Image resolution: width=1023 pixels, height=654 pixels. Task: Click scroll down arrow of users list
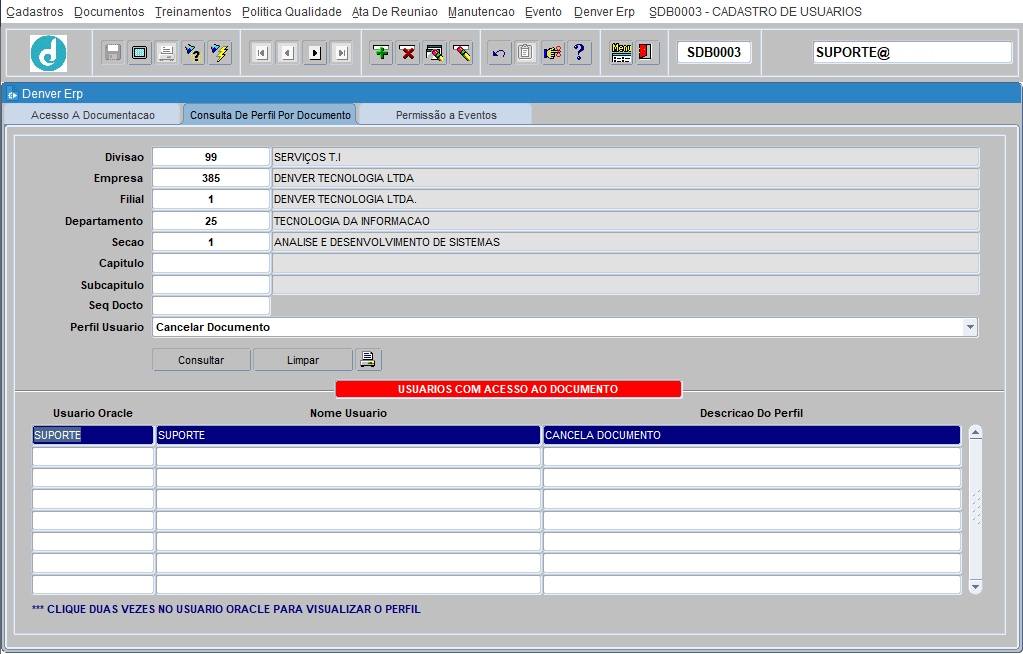pyautogui.click(x=975, y=587)
